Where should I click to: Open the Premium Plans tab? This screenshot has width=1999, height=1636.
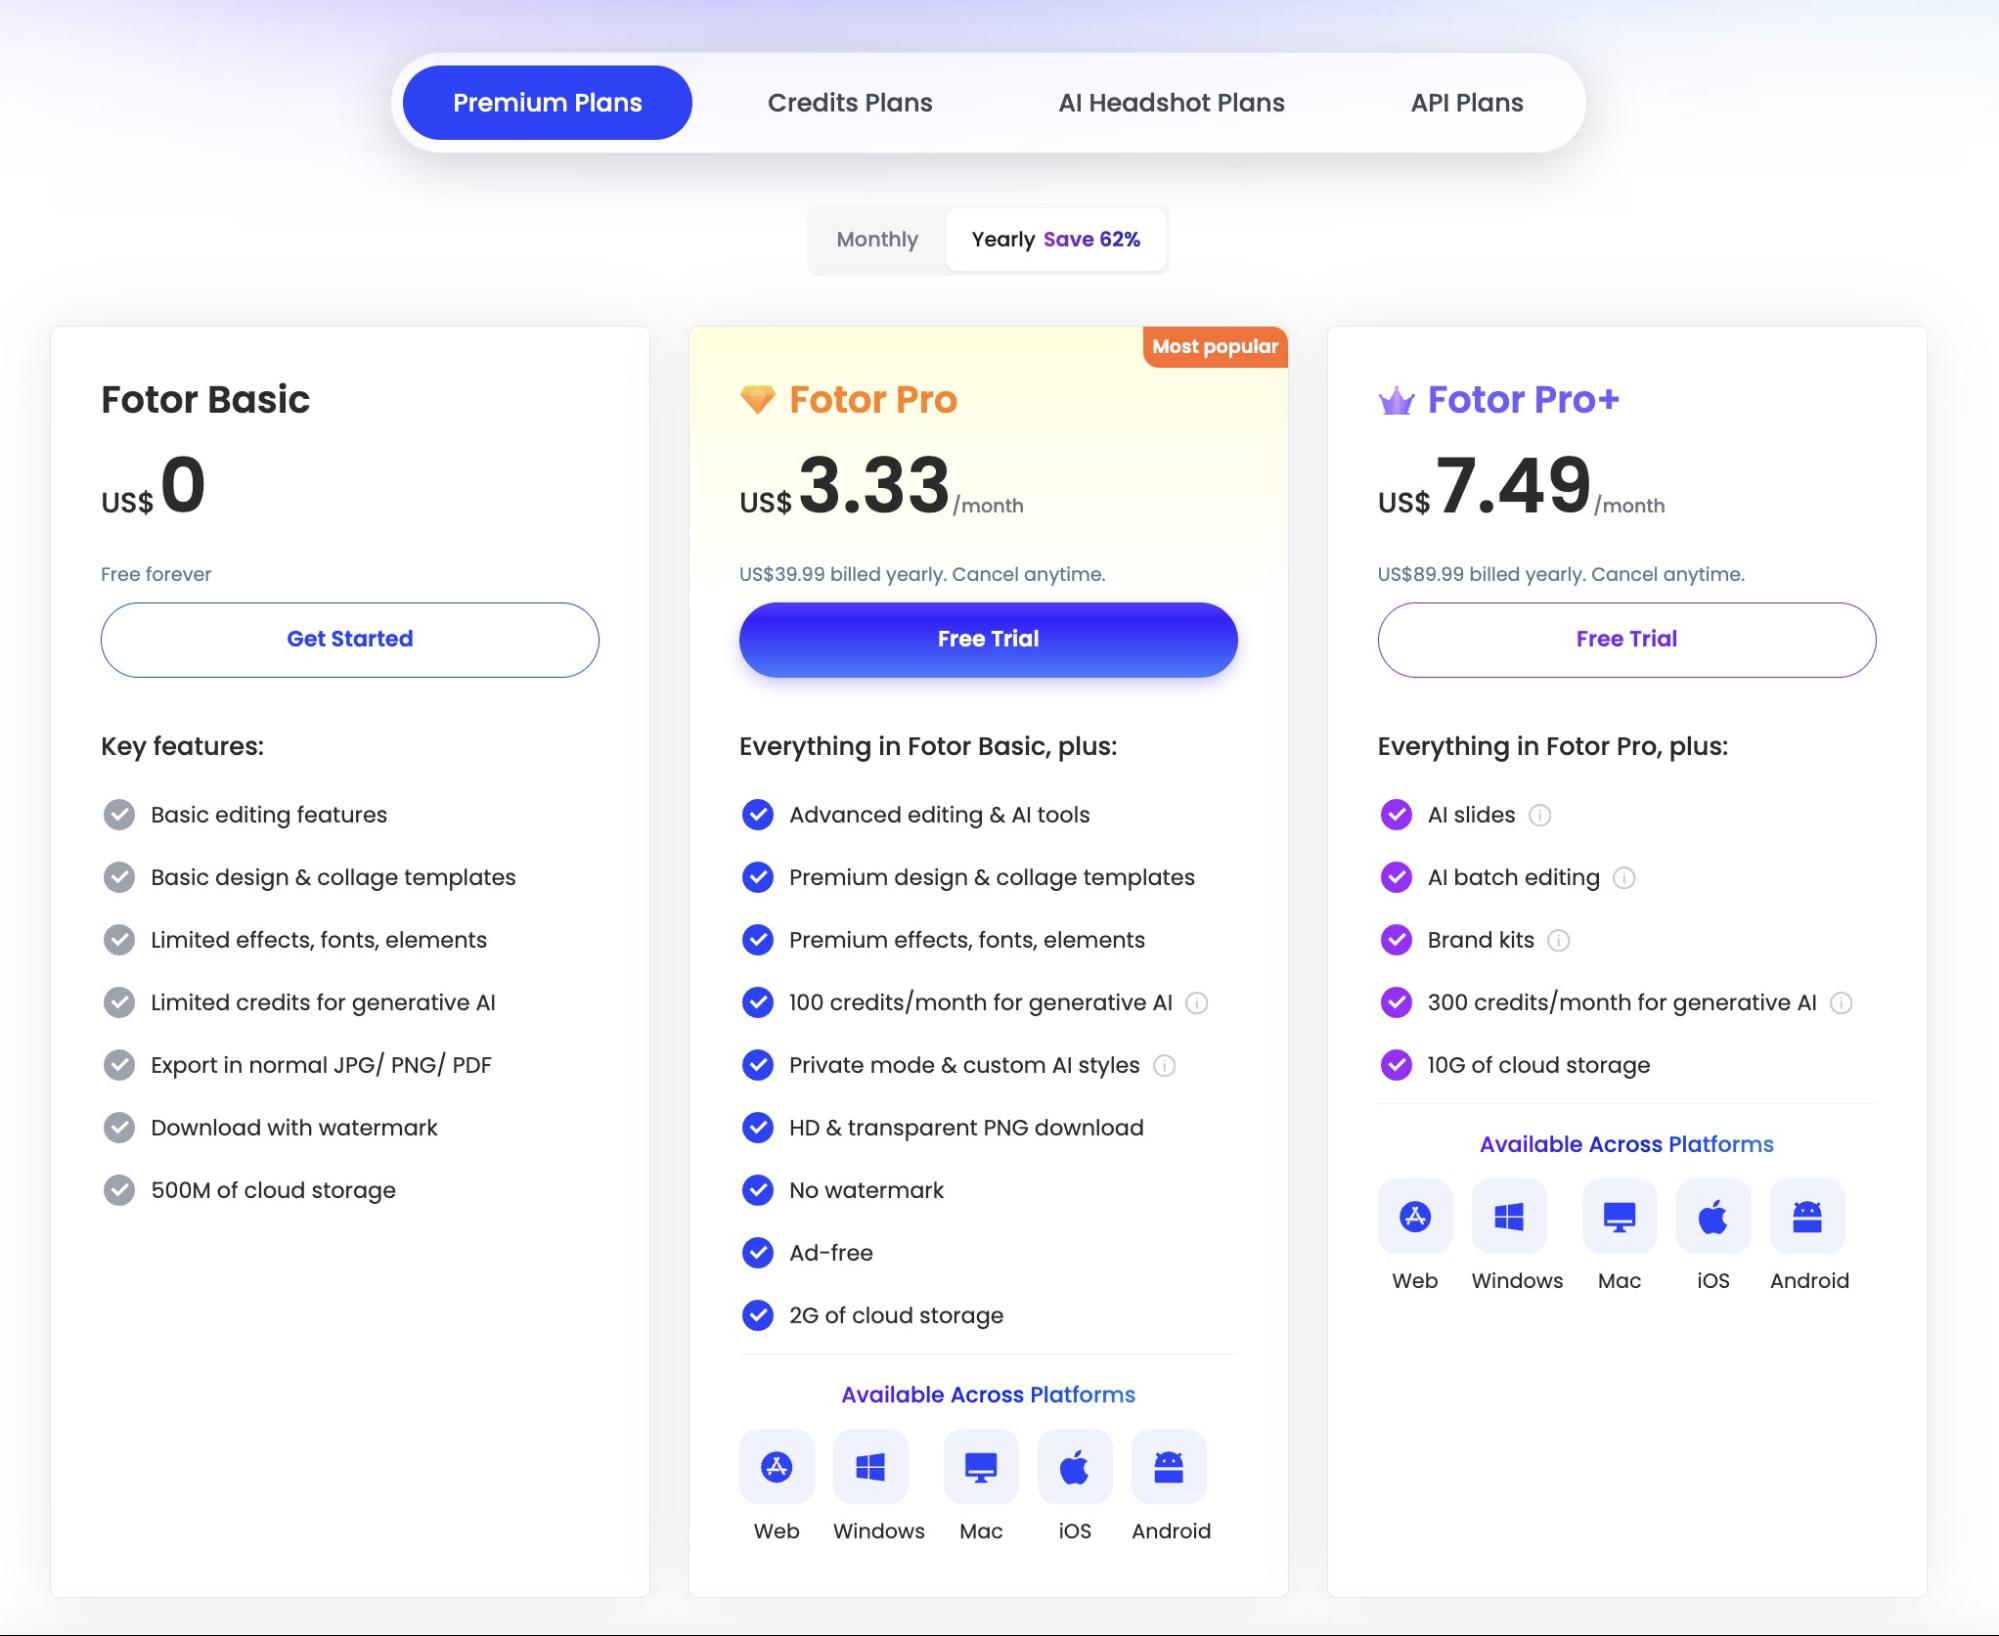547,102
